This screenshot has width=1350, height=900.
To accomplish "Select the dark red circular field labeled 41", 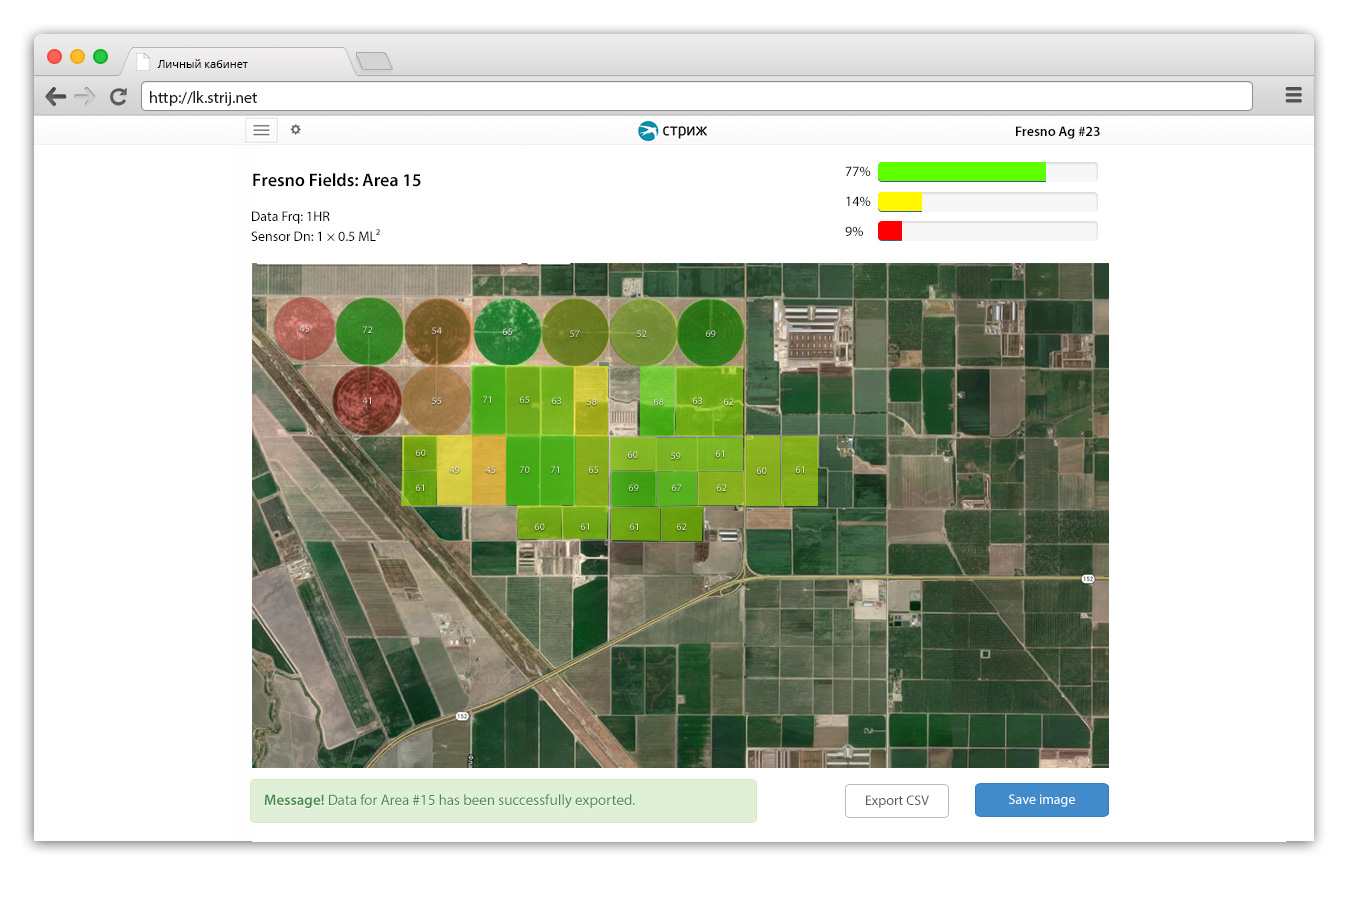I will (x=367, y=400).
